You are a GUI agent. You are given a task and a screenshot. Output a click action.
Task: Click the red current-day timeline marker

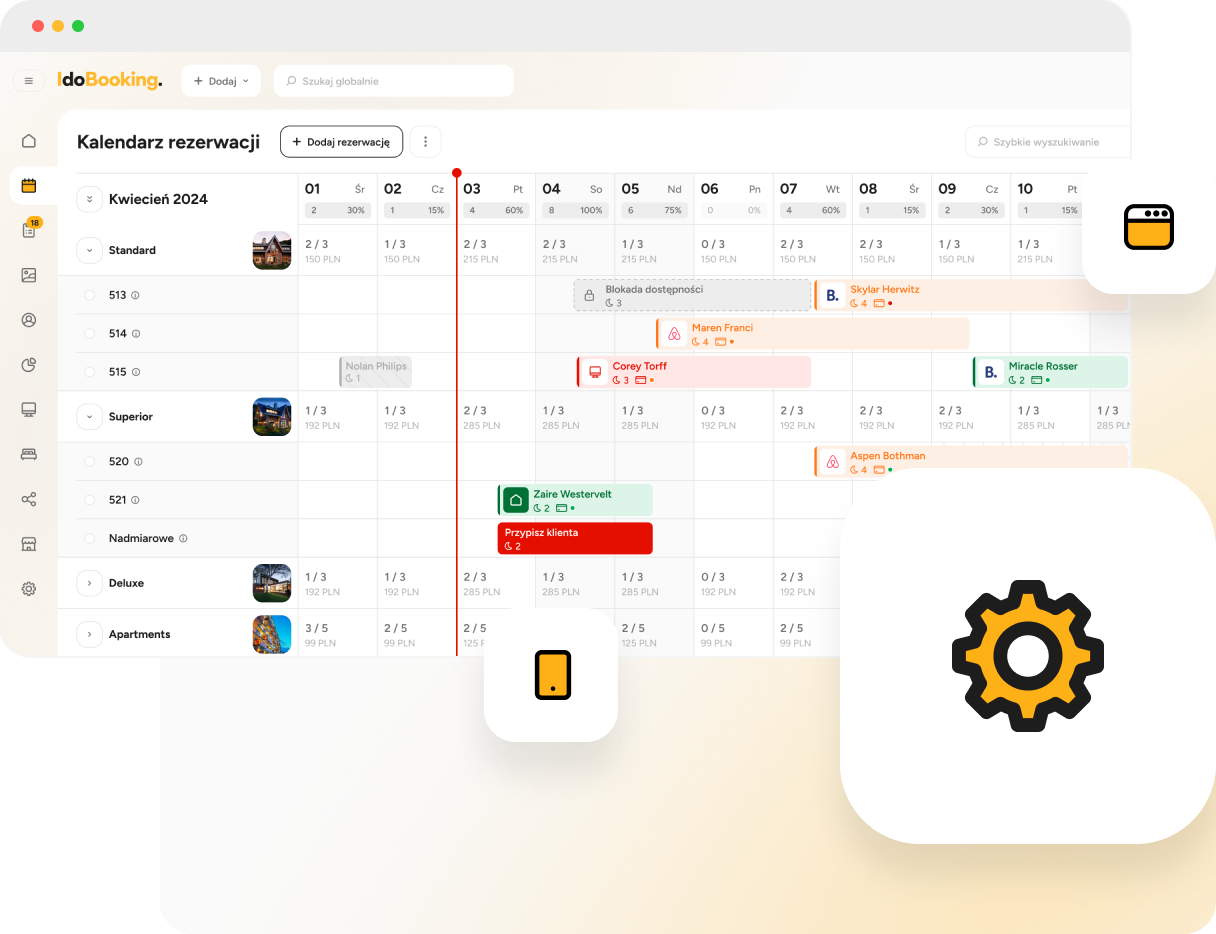(457, 173)
